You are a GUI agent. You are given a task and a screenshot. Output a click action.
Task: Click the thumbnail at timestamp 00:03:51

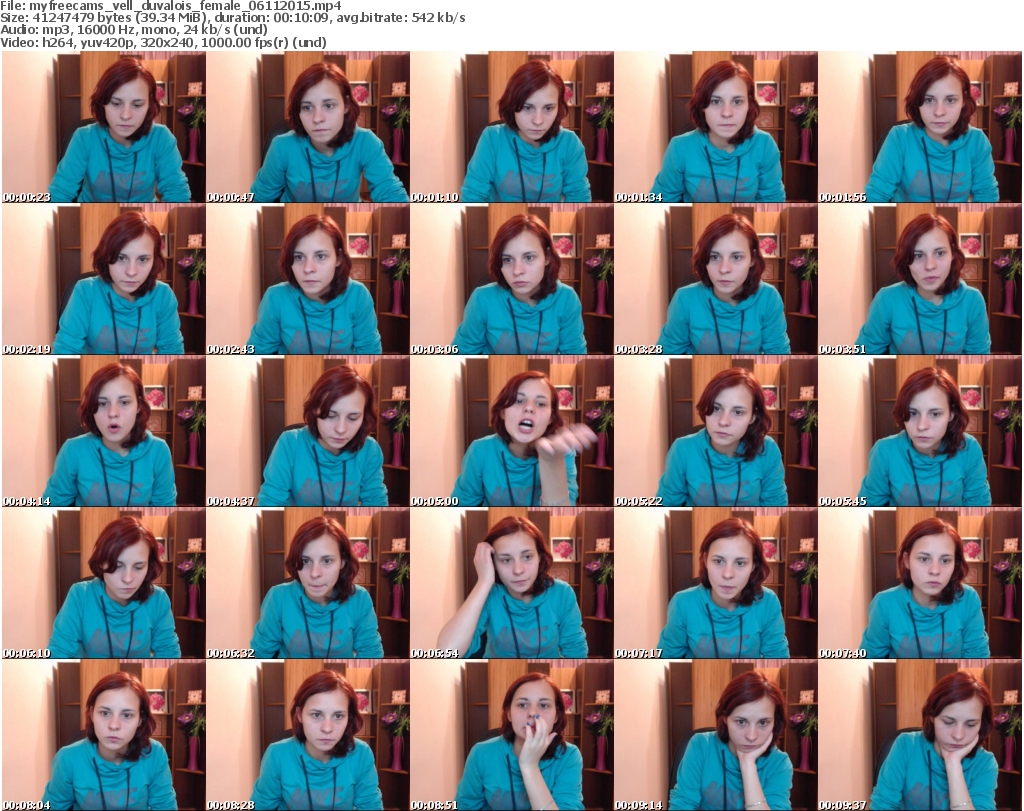pos(920,279)
